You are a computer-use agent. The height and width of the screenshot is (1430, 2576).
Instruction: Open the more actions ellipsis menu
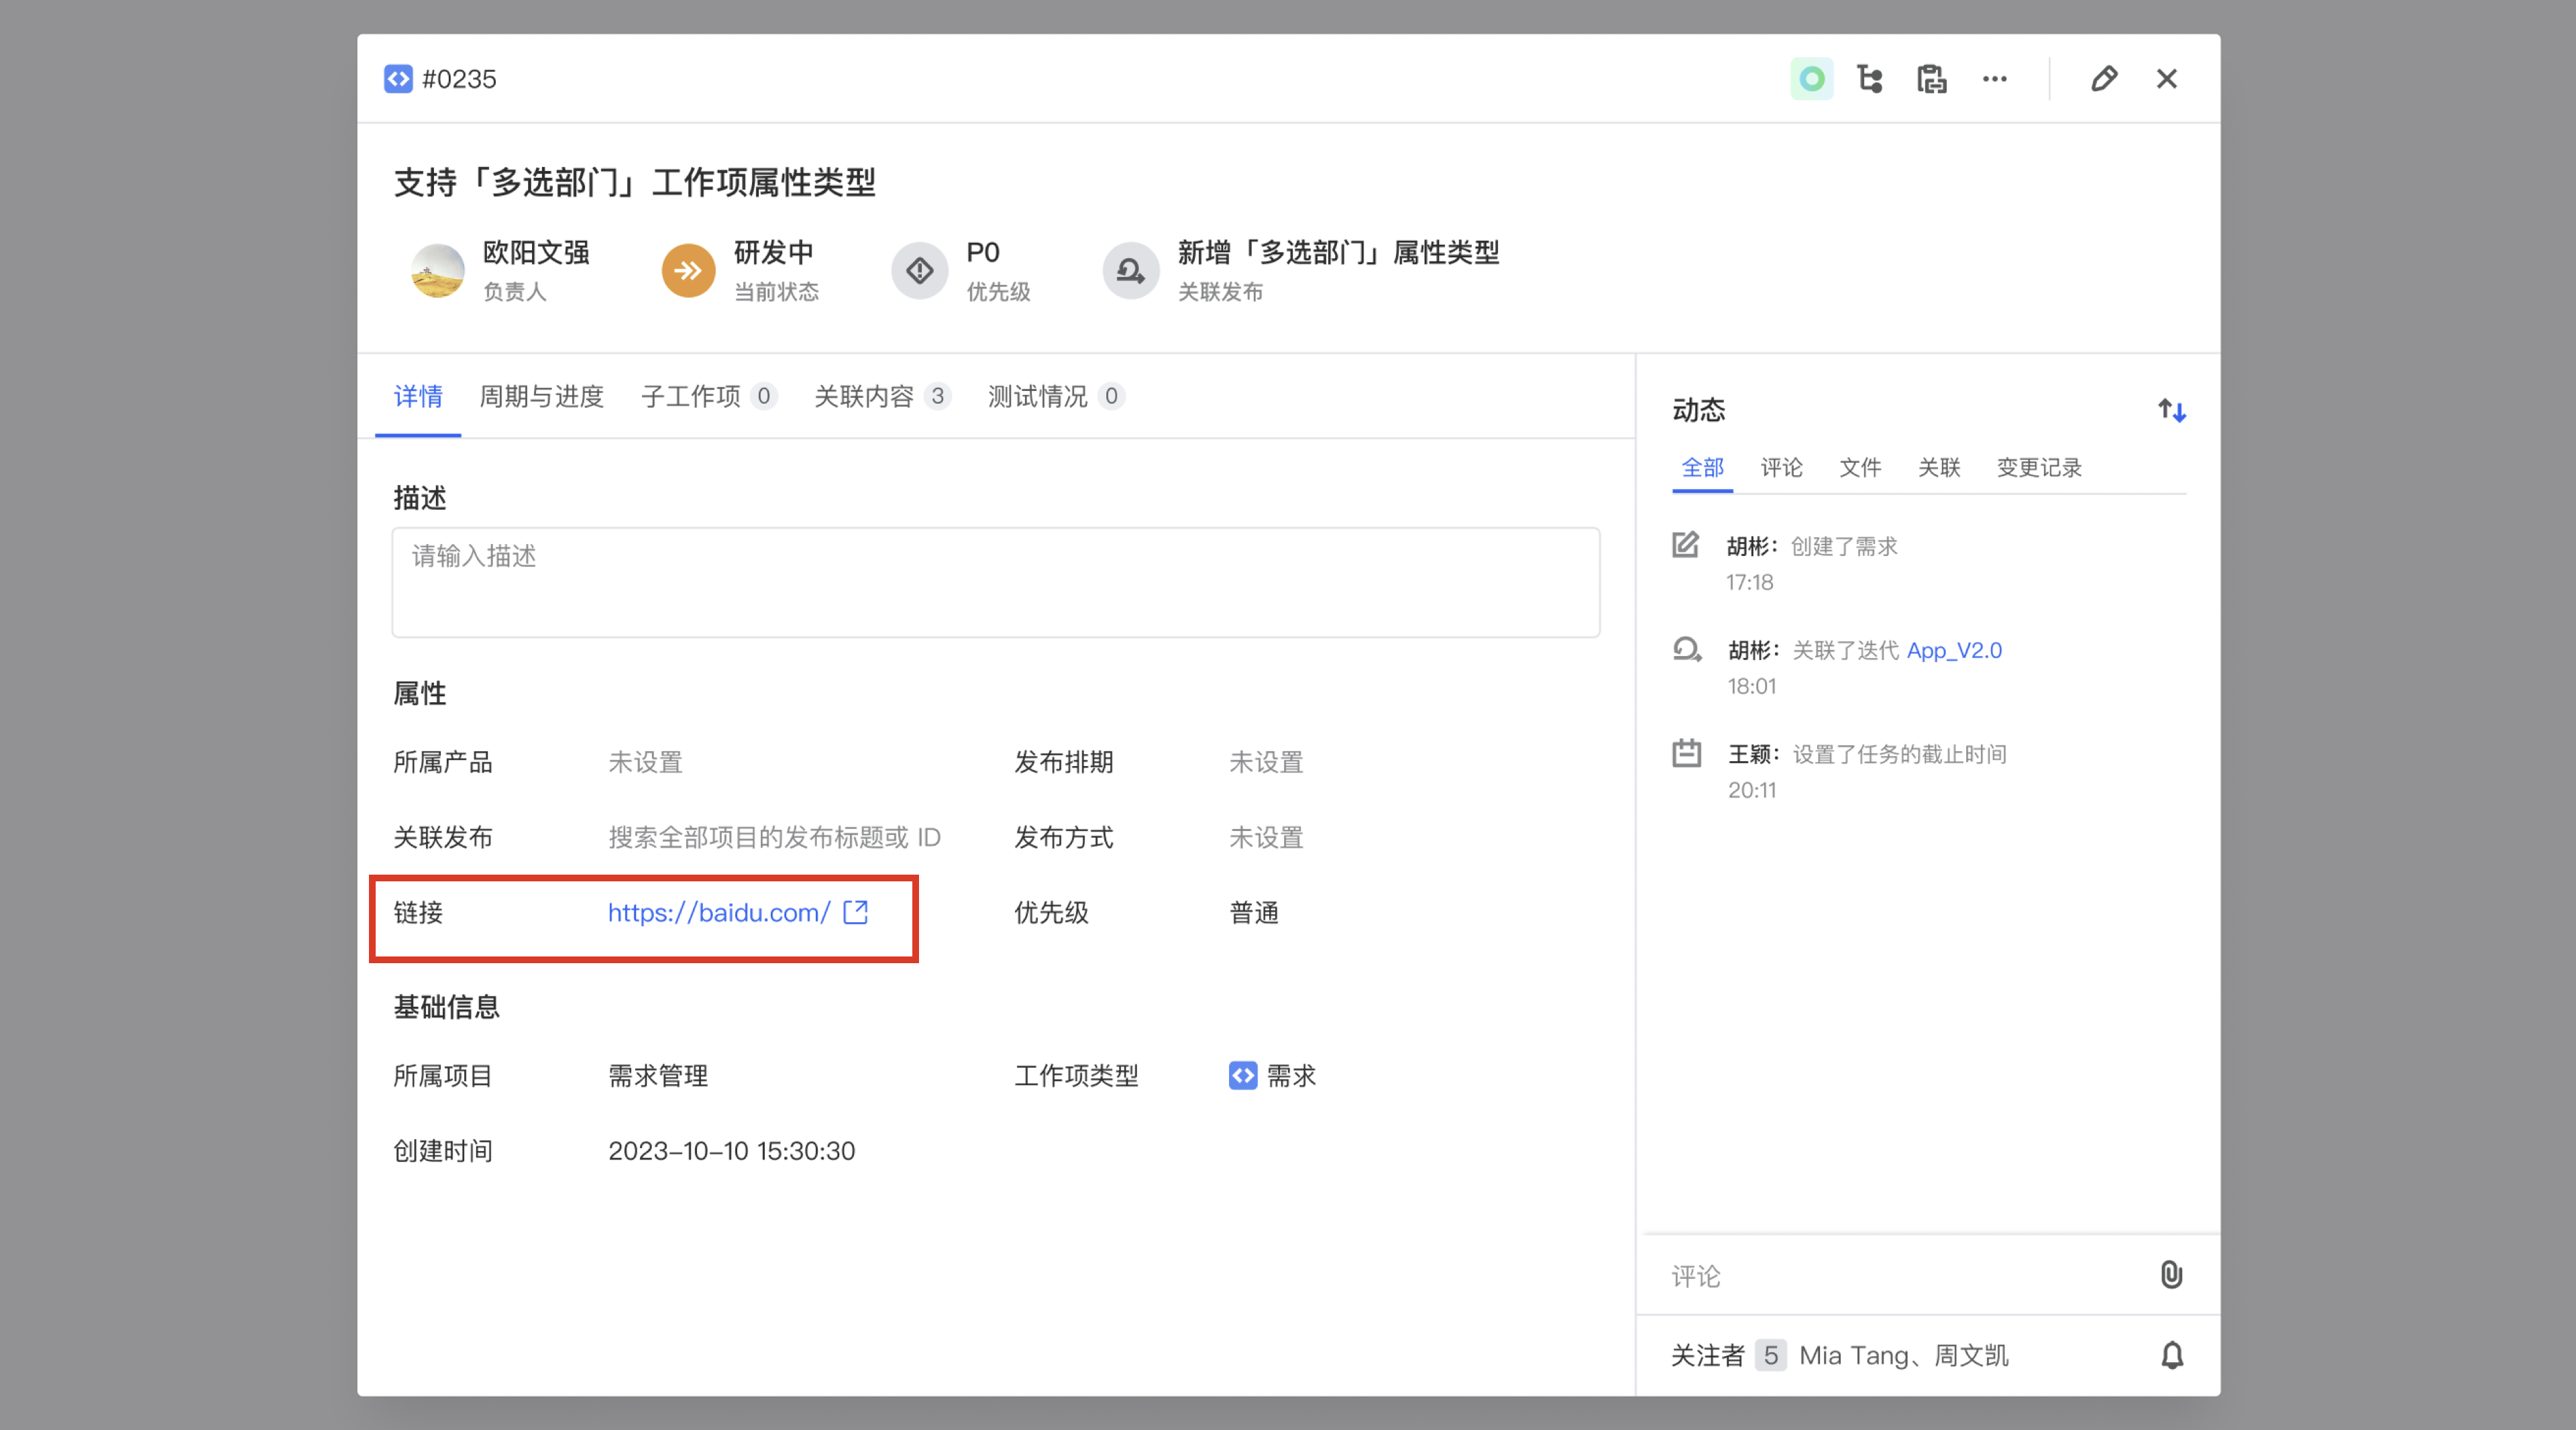pyautogui.click(x=1995, y=78)
